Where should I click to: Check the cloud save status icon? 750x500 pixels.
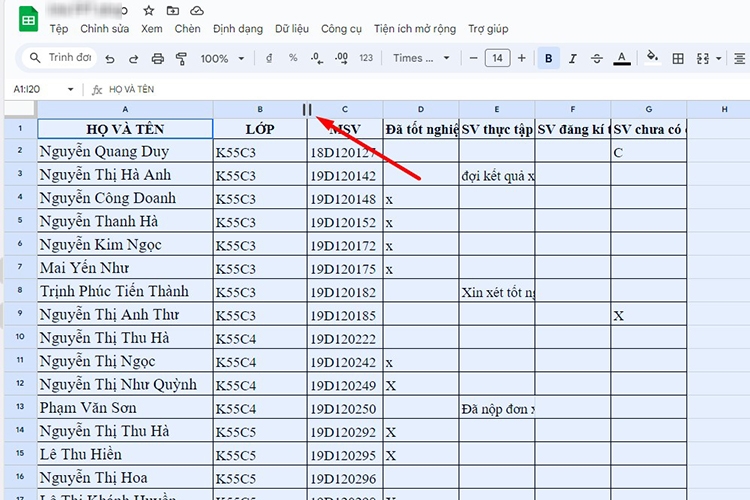coord(197,11)
